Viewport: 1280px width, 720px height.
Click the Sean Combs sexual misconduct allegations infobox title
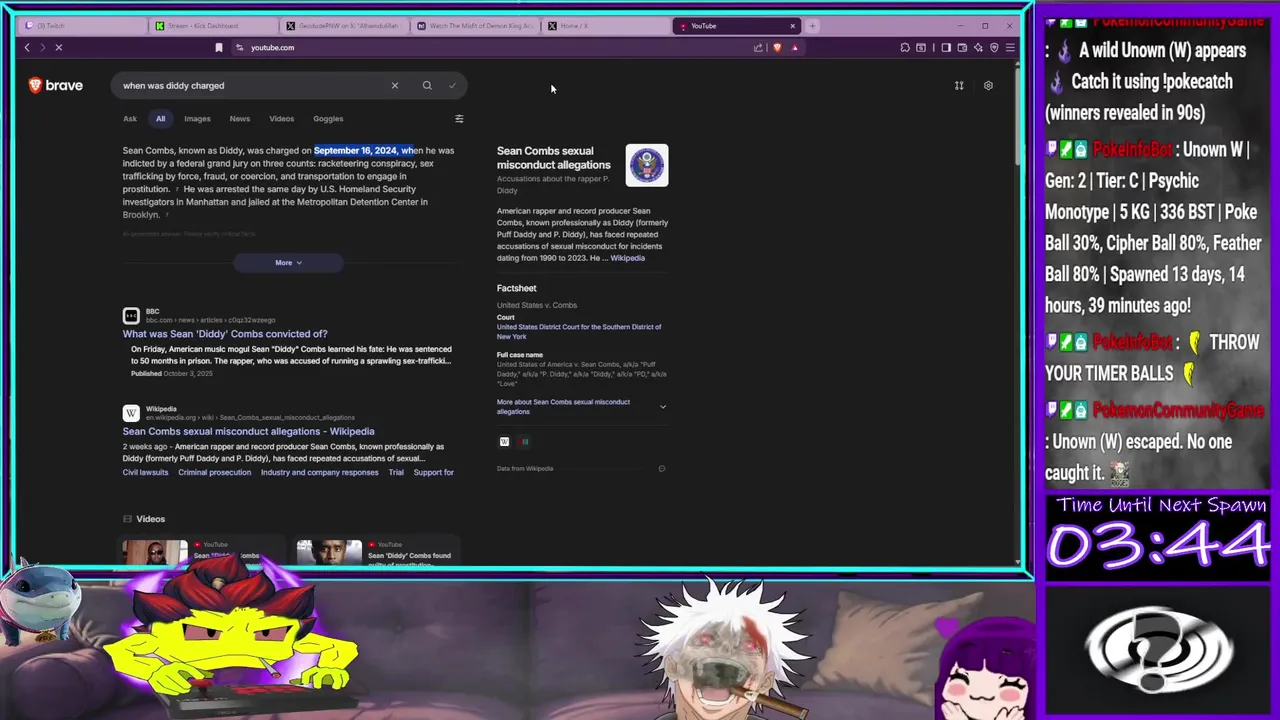[553, 158]
